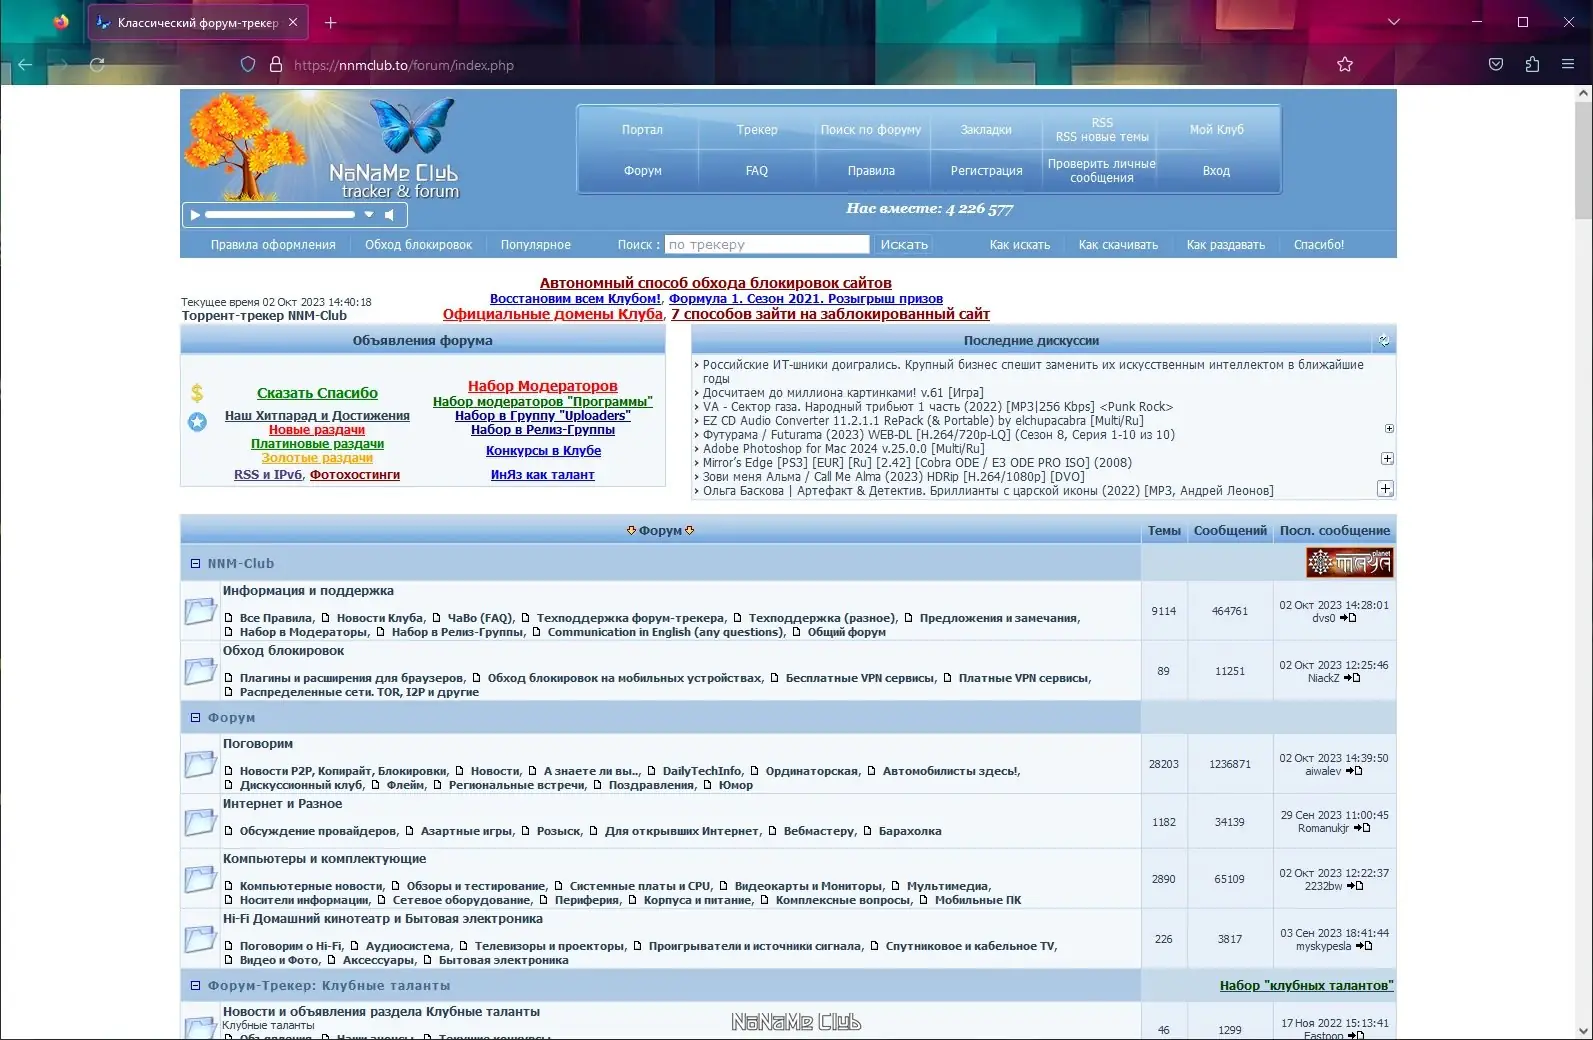This screenshot has height=1040, width=1593.
Task: Open Набор "клубных талантов" link
Action: click(x=1306, y=986)
